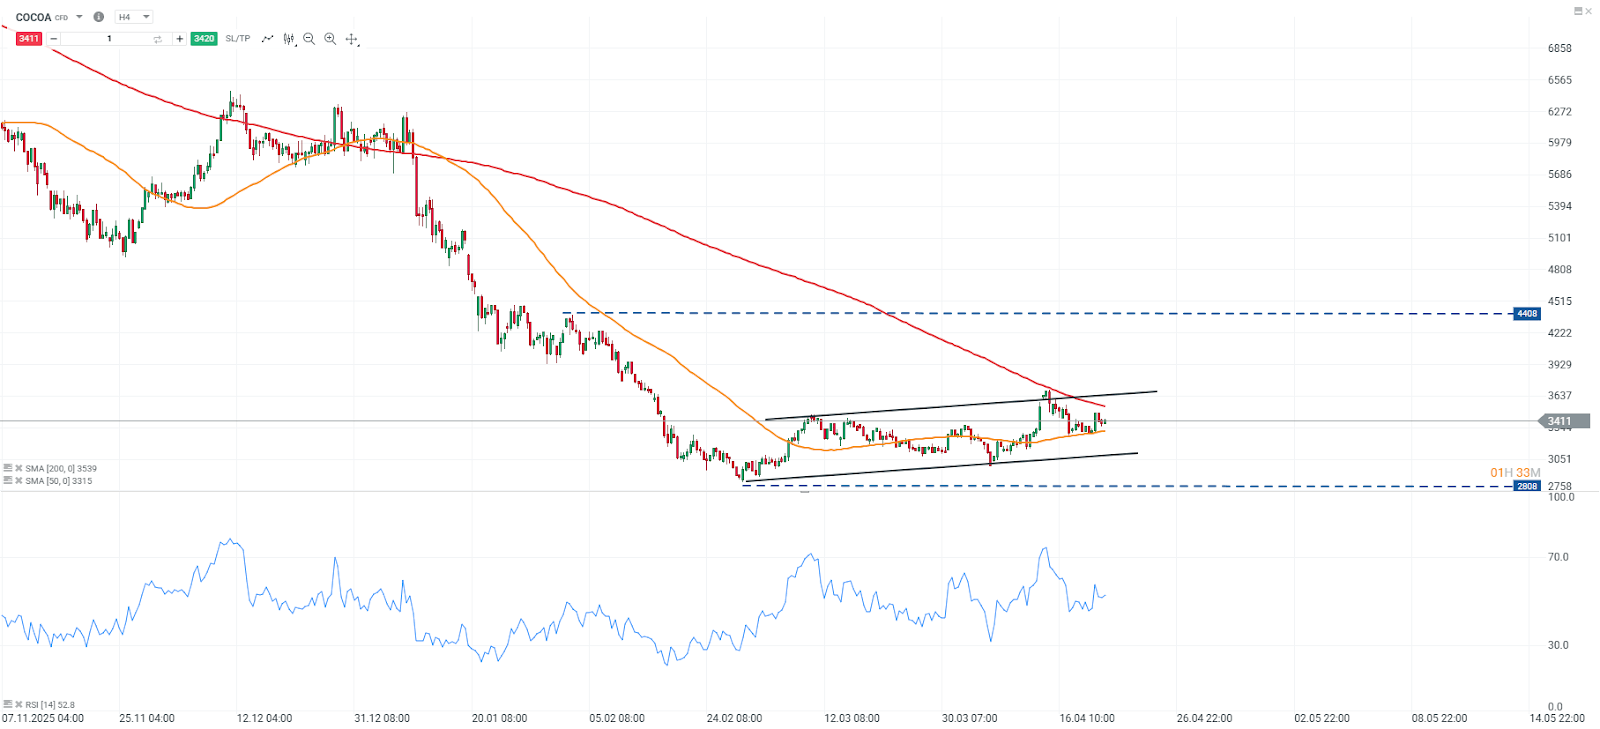Decrease trade volume with minus button
Viewport: 1600px width, 729px height.
point(54,39)
